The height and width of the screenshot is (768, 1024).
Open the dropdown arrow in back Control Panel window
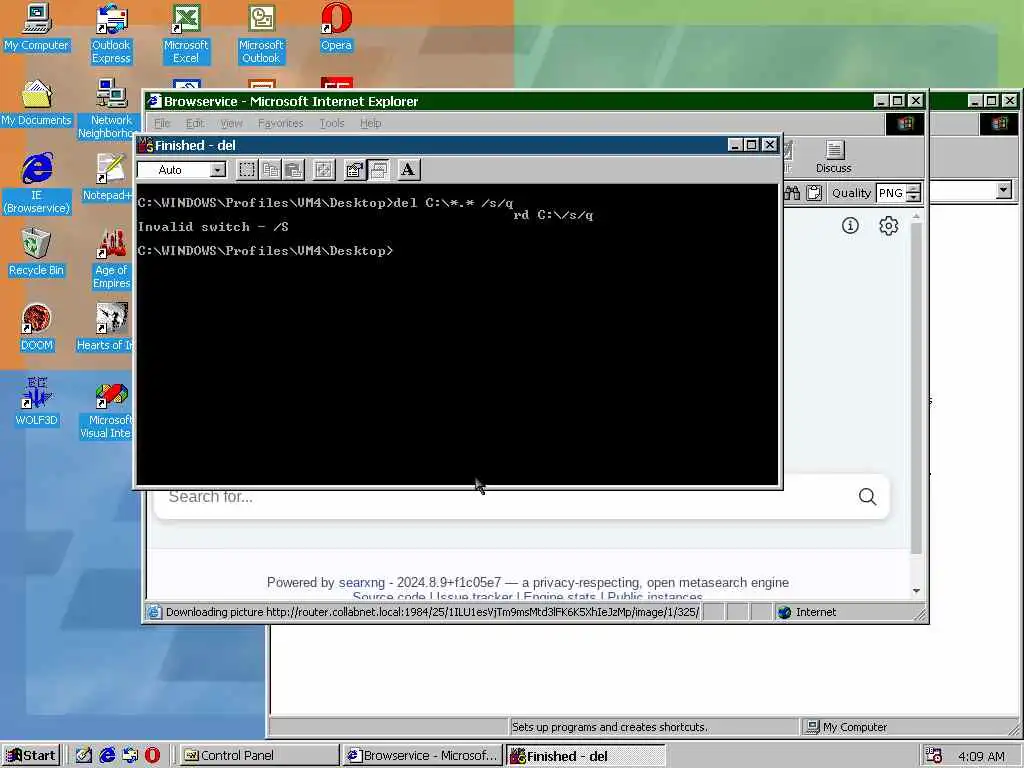click(1004, 190)
